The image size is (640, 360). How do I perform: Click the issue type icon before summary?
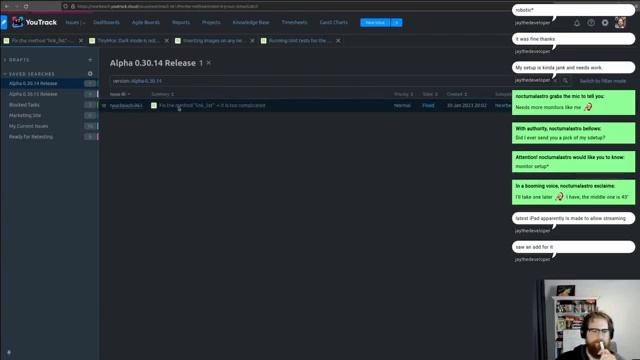pyautogui.click(x=154, y=105)
